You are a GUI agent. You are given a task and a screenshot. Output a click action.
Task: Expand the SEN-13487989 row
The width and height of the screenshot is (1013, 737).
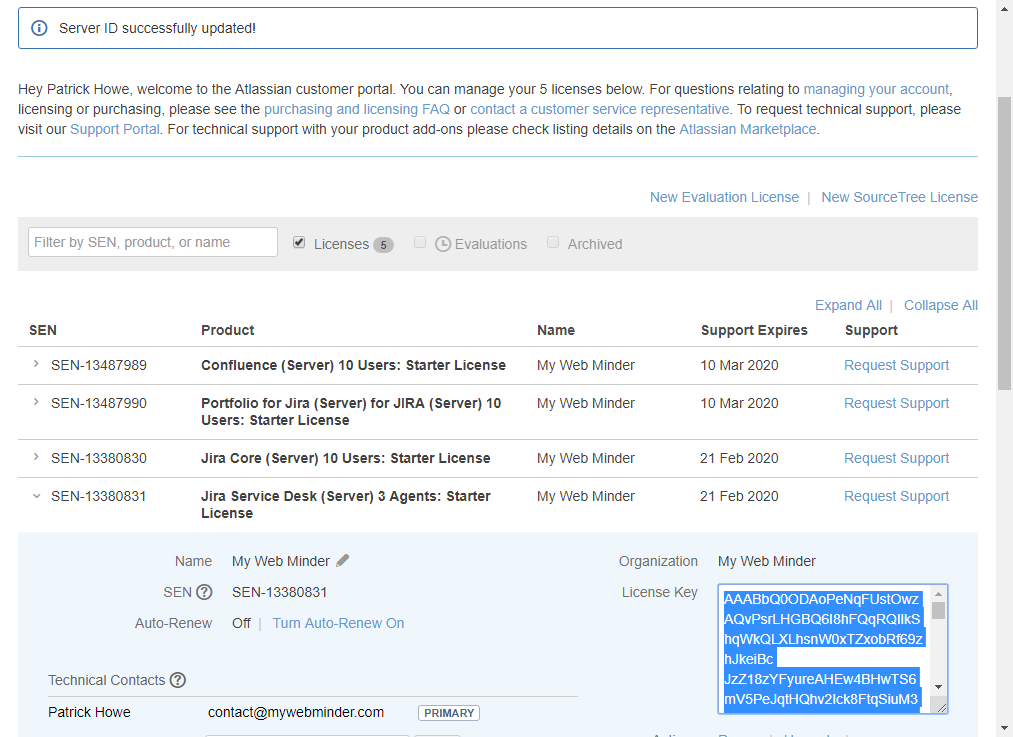point(36,364)
